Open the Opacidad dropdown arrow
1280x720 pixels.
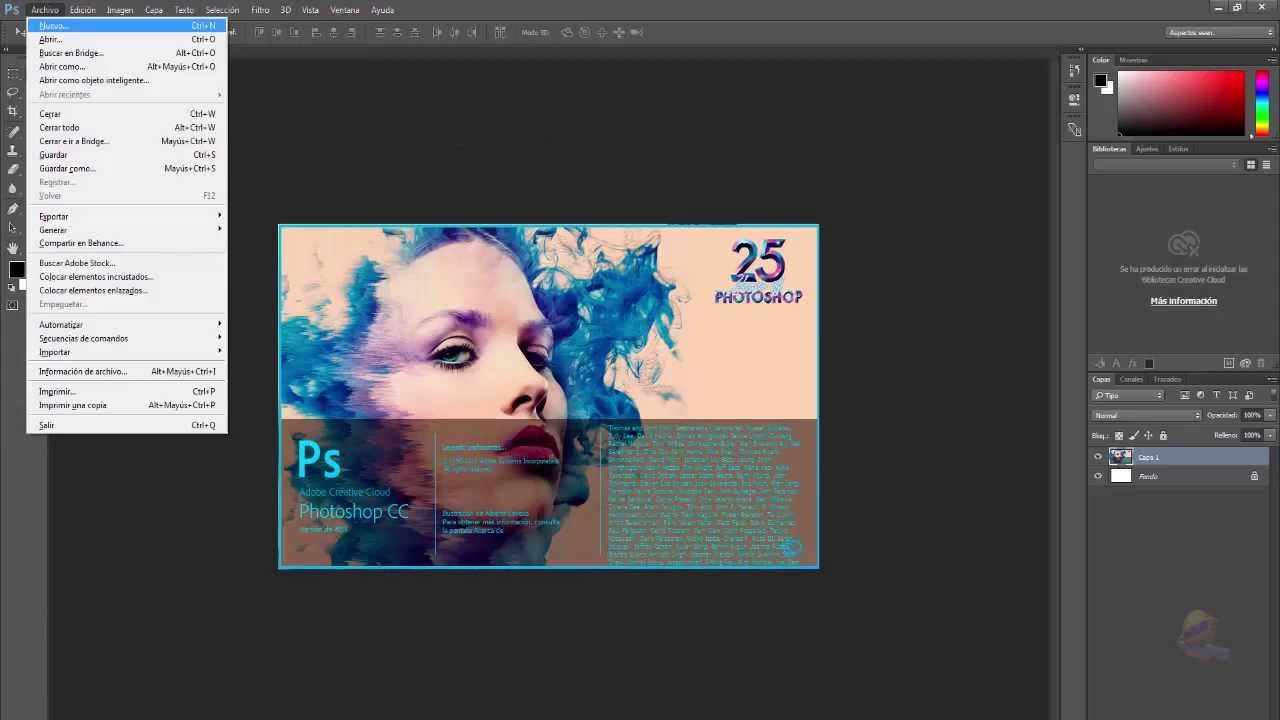(1270, 415)
